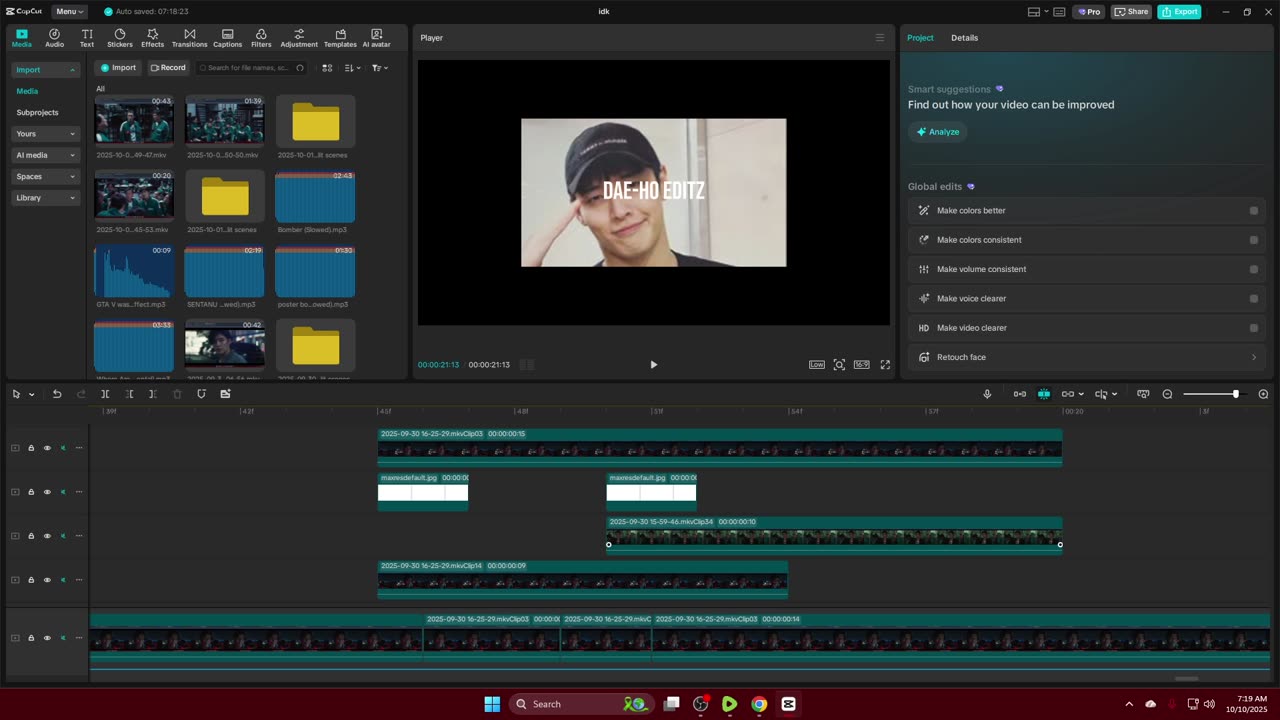Expand the Yours section dropdown
This screenshot has height=720, width=1280.
46,134
